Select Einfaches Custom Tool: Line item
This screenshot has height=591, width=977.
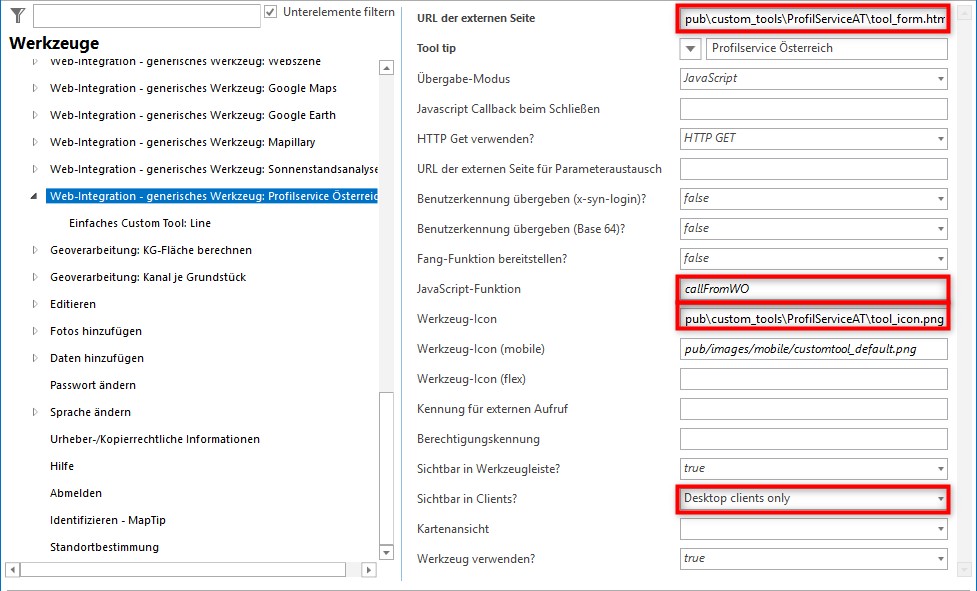(140, 223)
